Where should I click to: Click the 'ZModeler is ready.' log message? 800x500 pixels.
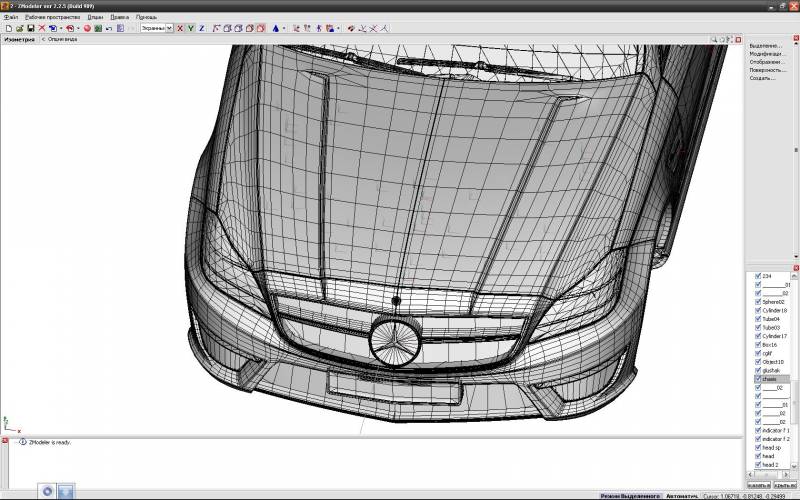(x=49, y=442)
